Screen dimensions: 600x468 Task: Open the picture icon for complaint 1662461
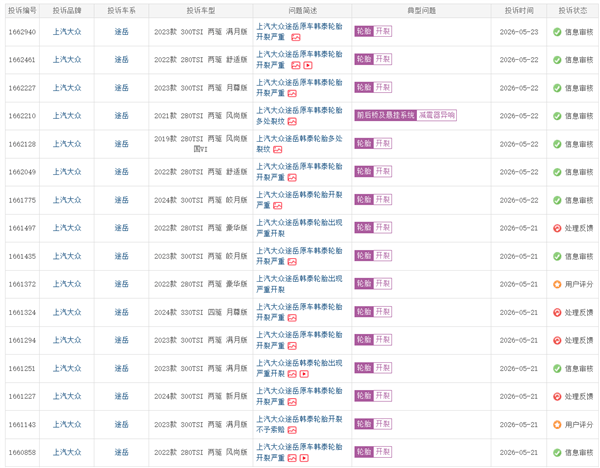pos(295,65)
